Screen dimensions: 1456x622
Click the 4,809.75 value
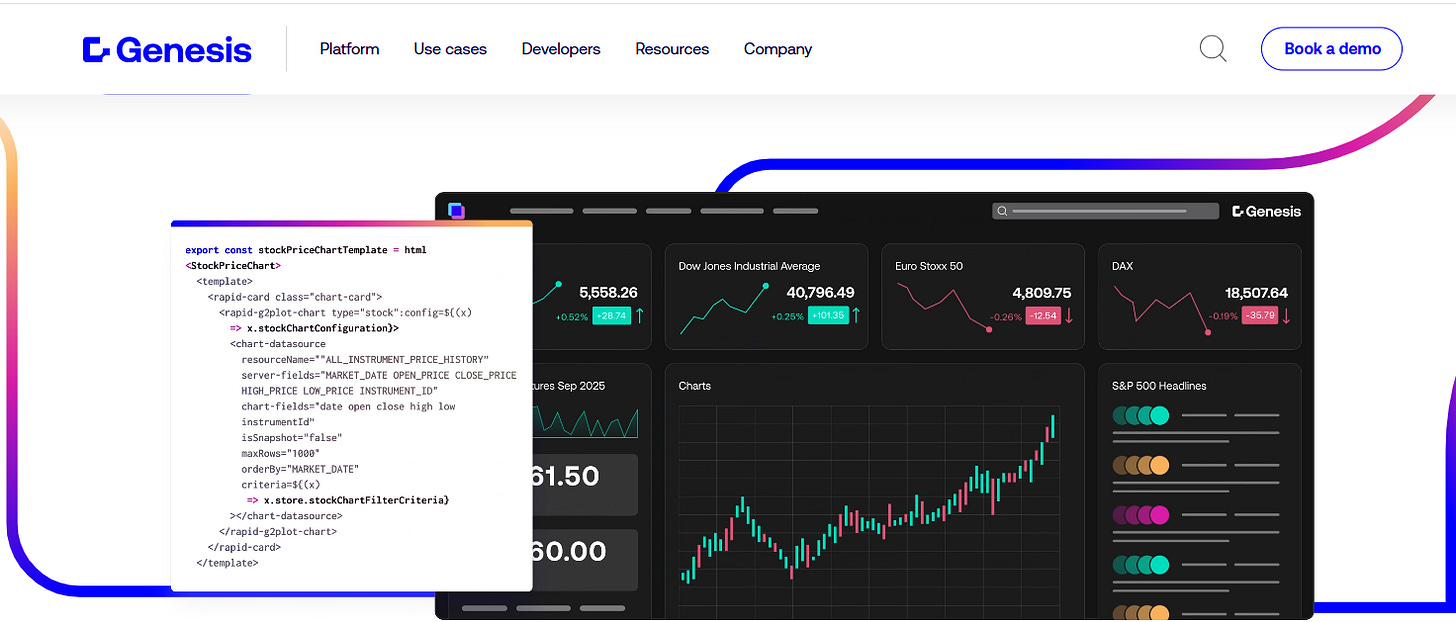(1041, 293)
